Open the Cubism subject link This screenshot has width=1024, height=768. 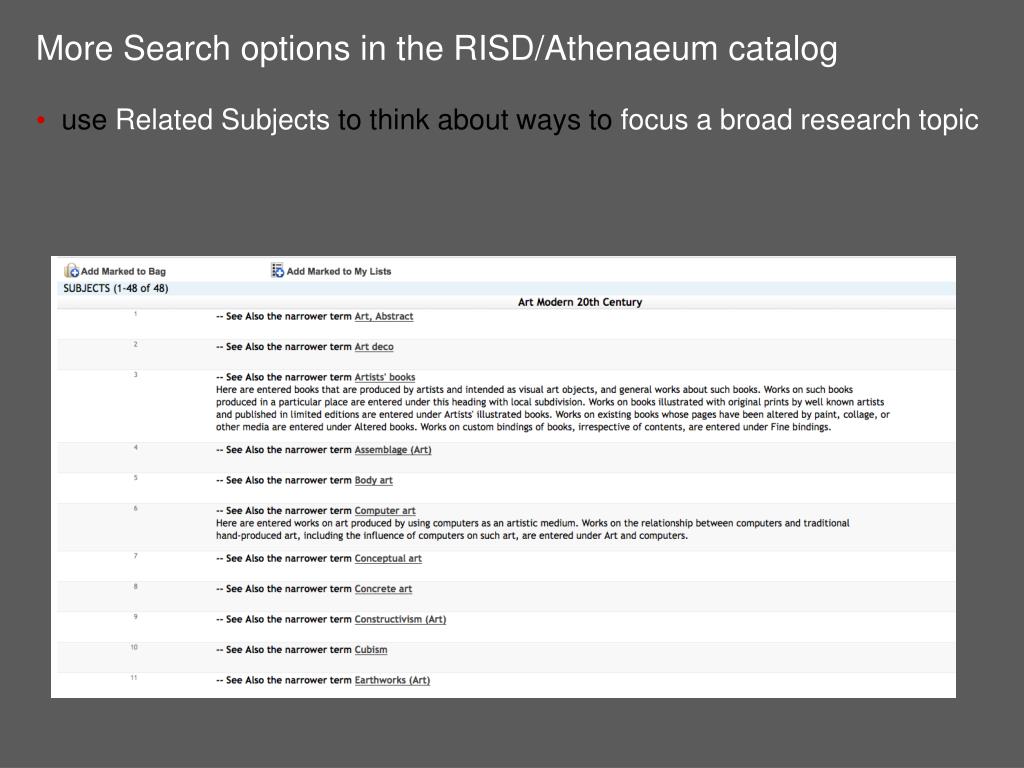coord(371,650)
